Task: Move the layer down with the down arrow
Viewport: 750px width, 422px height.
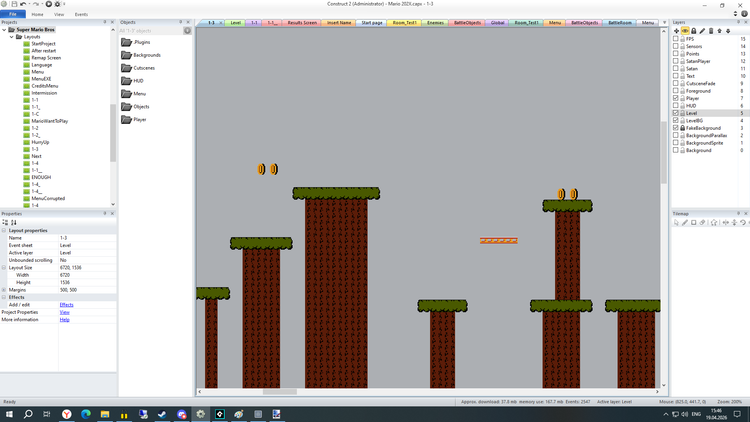Action: [728, 31]
